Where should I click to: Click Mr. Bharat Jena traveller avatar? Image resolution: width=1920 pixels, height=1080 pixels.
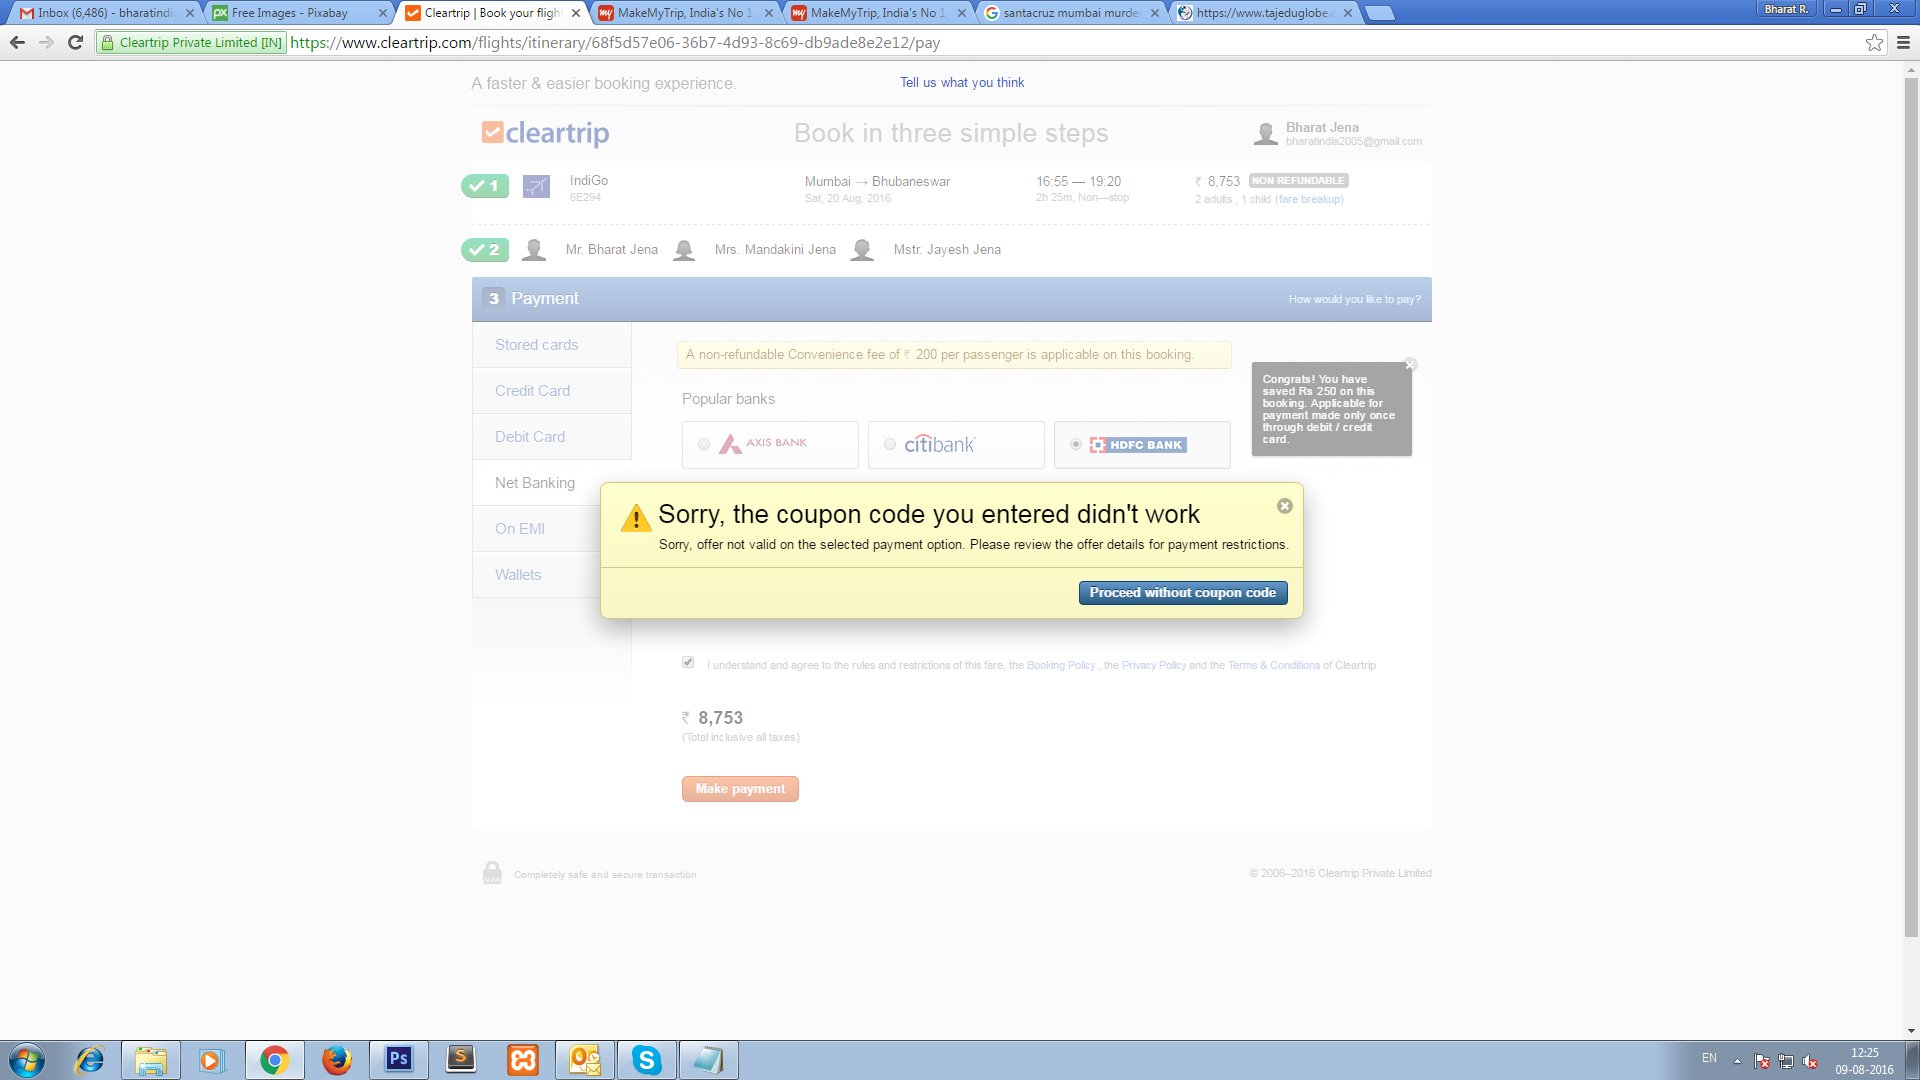pyautogui.click(x=534, y=250)
